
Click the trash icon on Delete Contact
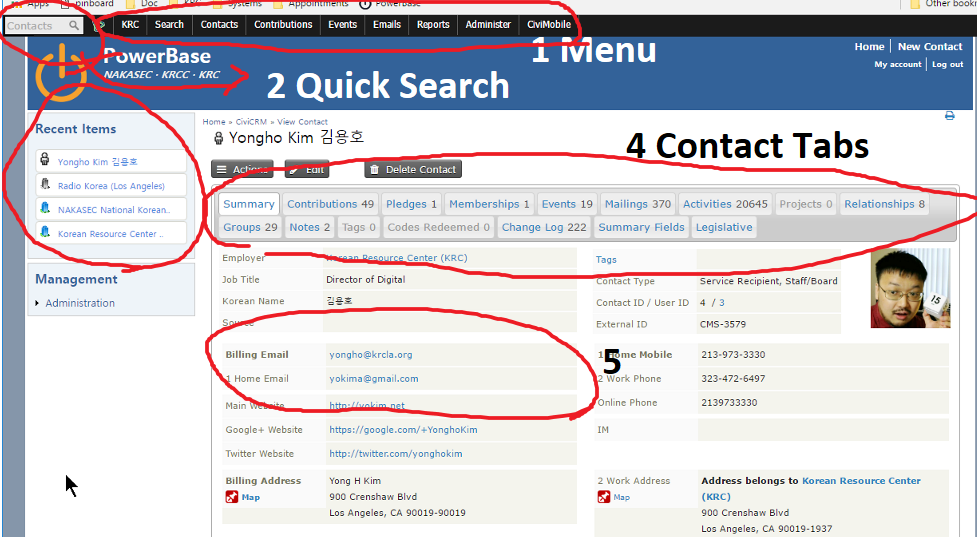pos(374,169)
